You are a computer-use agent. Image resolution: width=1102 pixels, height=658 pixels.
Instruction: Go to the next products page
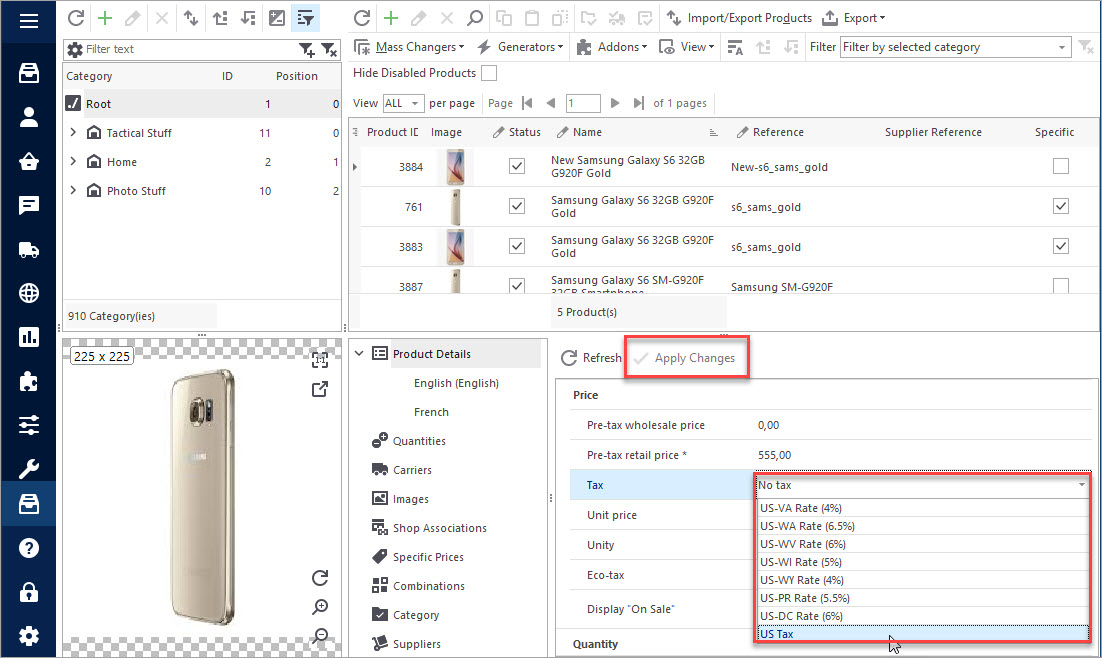pyautogui.click(x=615, y=103)
